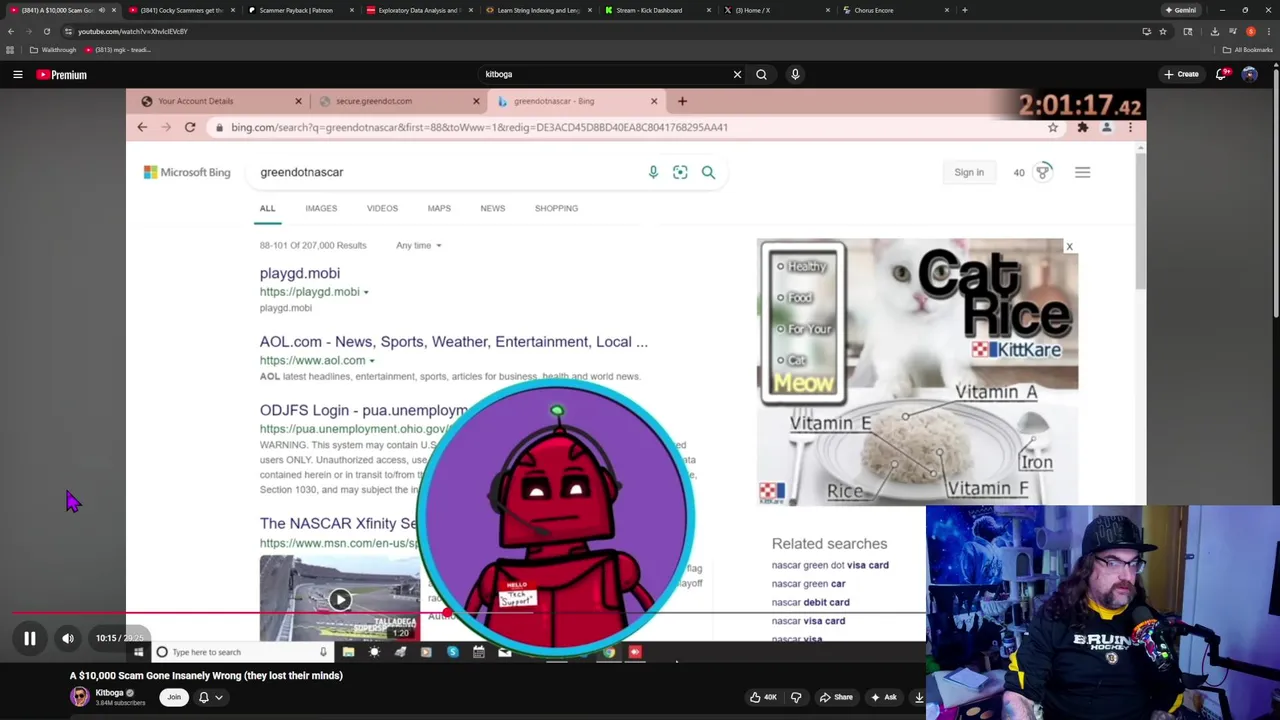Close the Cat Rice advertisement

[1069, 246]
